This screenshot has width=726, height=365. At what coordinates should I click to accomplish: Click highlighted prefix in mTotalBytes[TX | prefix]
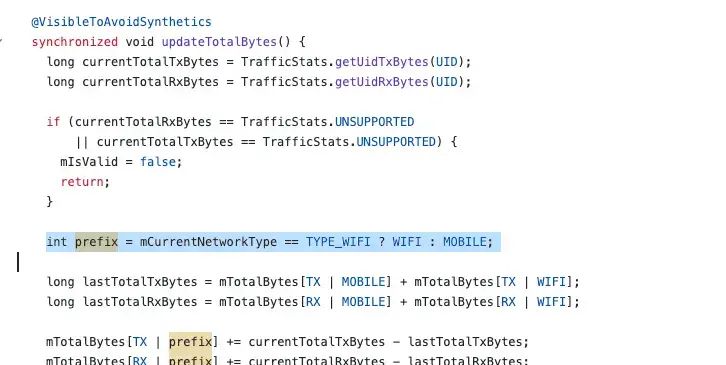(190, 342)
